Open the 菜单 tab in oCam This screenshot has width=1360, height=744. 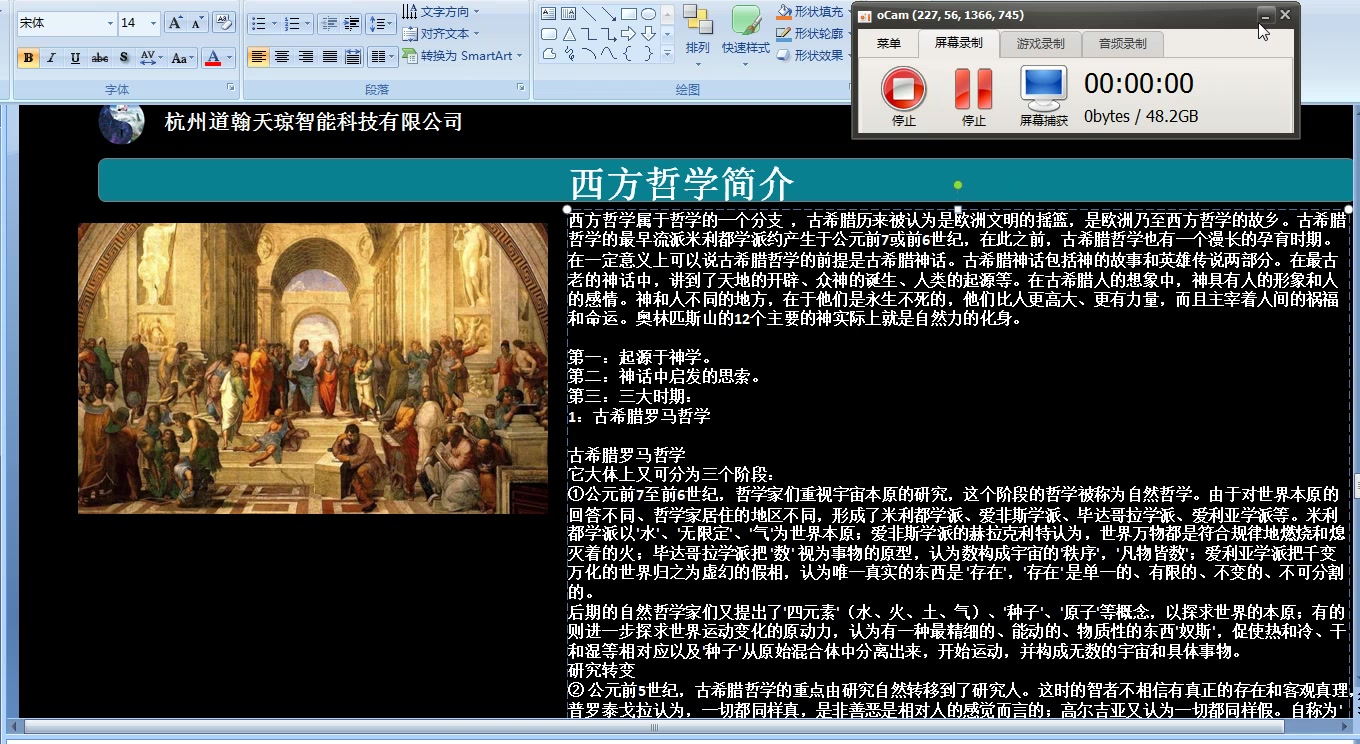click(x=888, y=43)
